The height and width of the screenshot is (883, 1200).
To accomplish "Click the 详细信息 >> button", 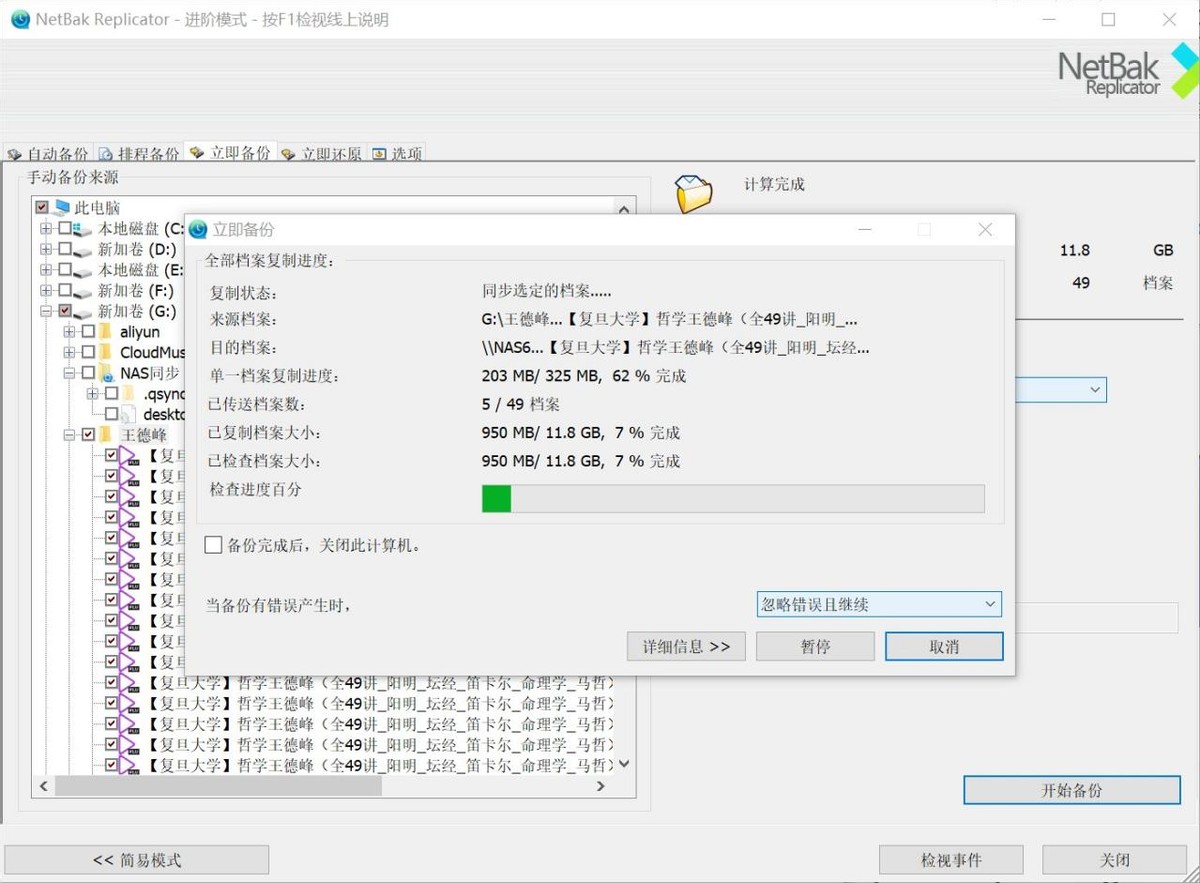I will click(686, 646).
